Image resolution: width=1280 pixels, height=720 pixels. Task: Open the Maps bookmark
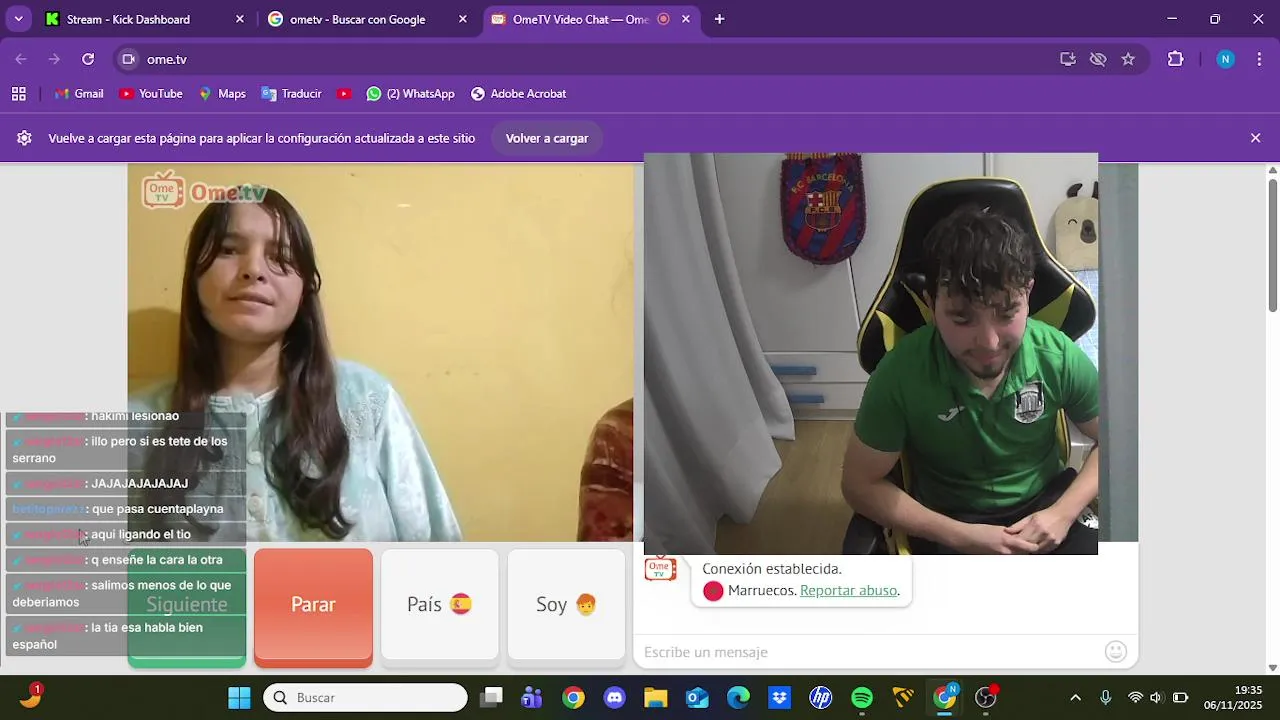[221, 93]
